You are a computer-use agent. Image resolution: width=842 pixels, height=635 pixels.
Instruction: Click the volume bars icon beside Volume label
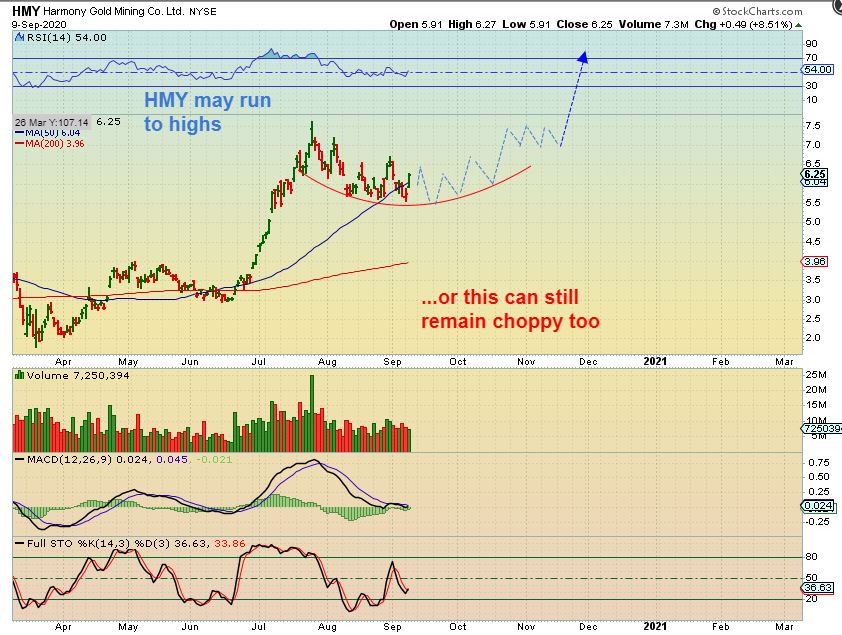point(20,375)
